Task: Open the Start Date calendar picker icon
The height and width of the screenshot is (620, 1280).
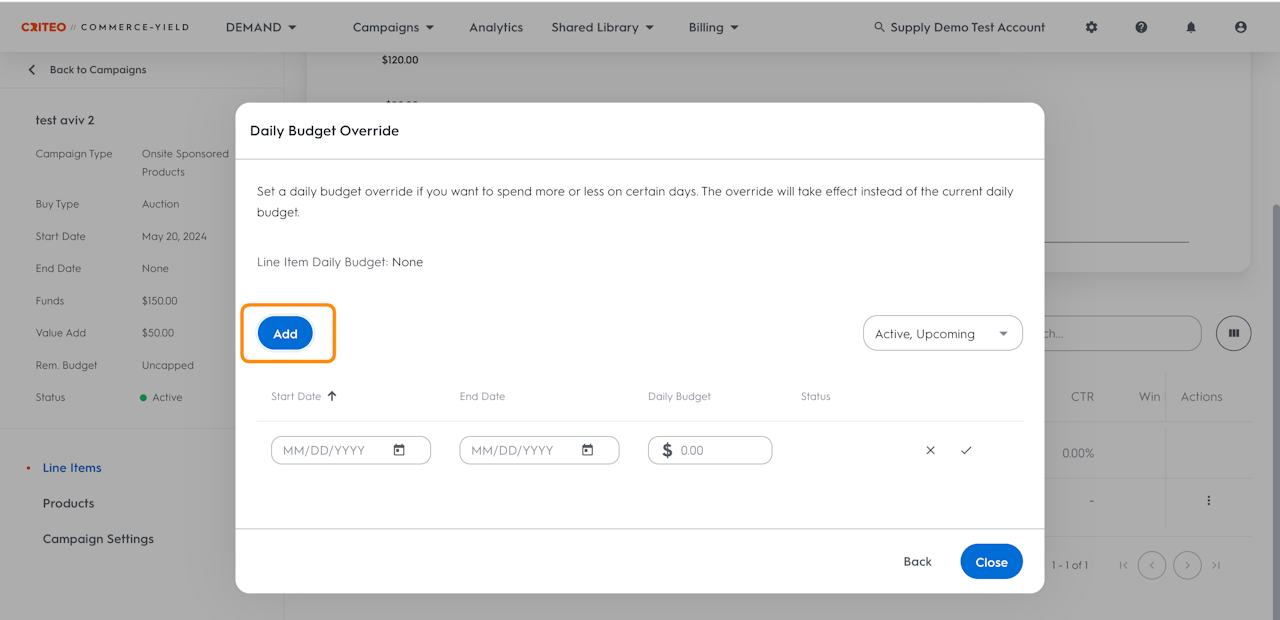Action: coord(399,450)
